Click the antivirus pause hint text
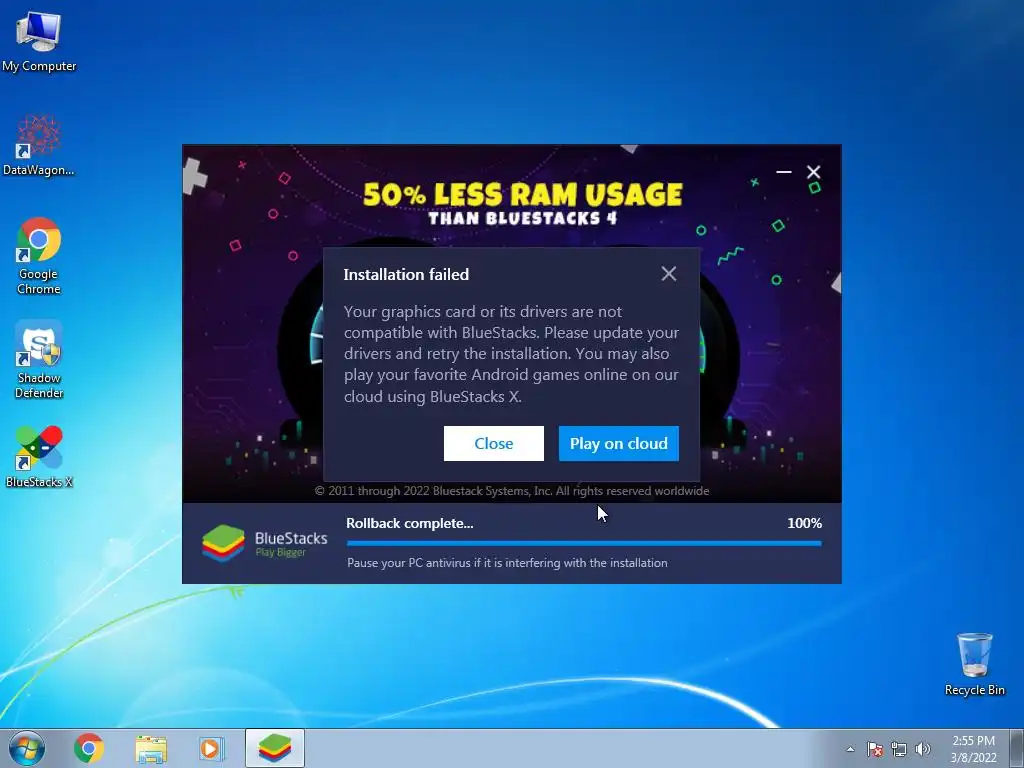1024x768 pixels. pos(507,562)
